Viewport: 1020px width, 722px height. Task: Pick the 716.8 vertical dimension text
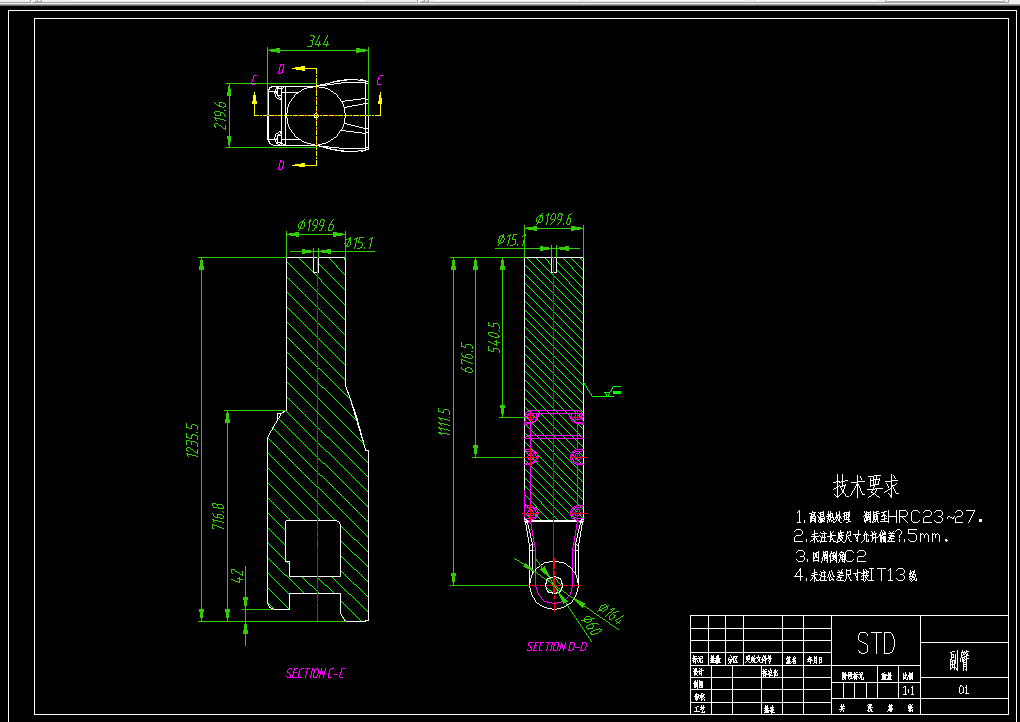219,516
